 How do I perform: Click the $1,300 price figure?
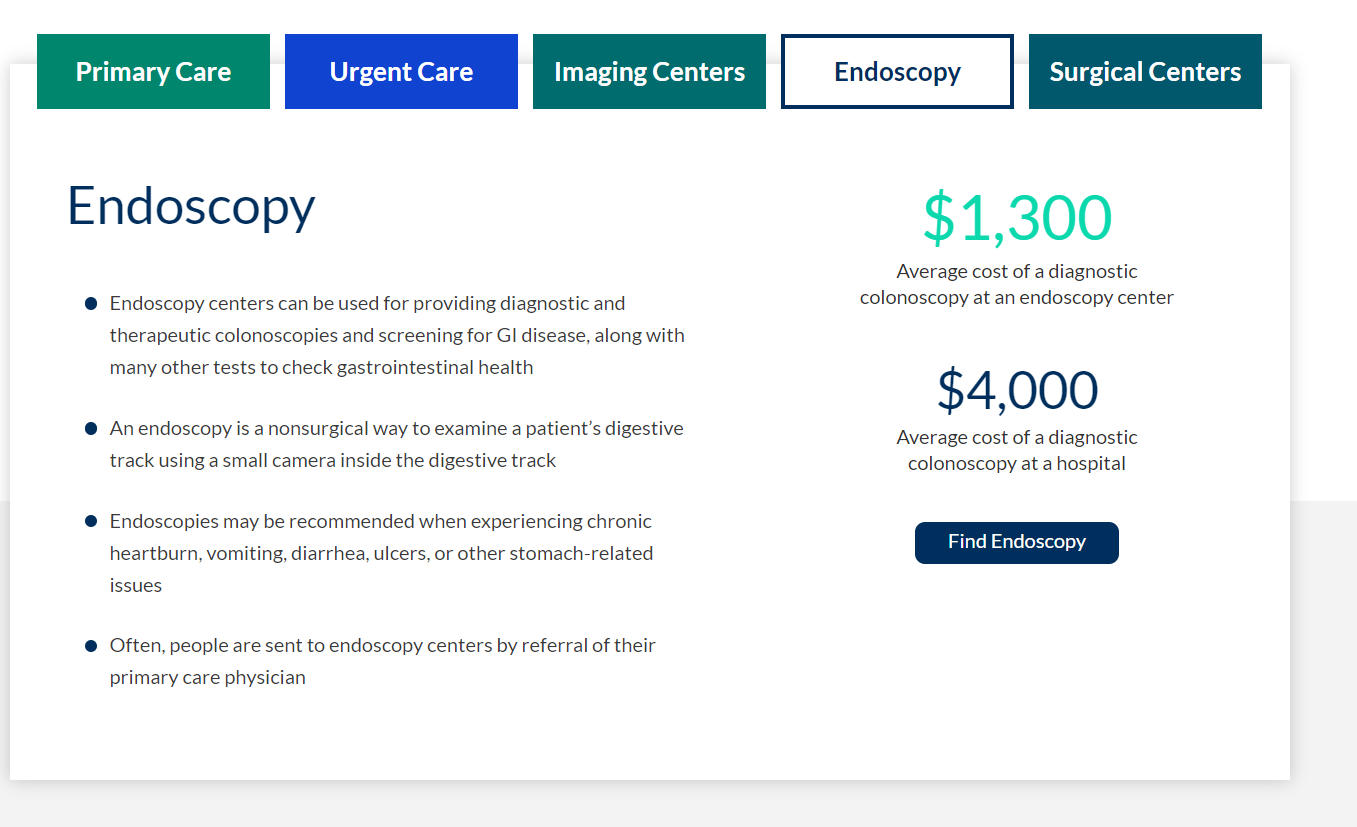coord(1016,218)
